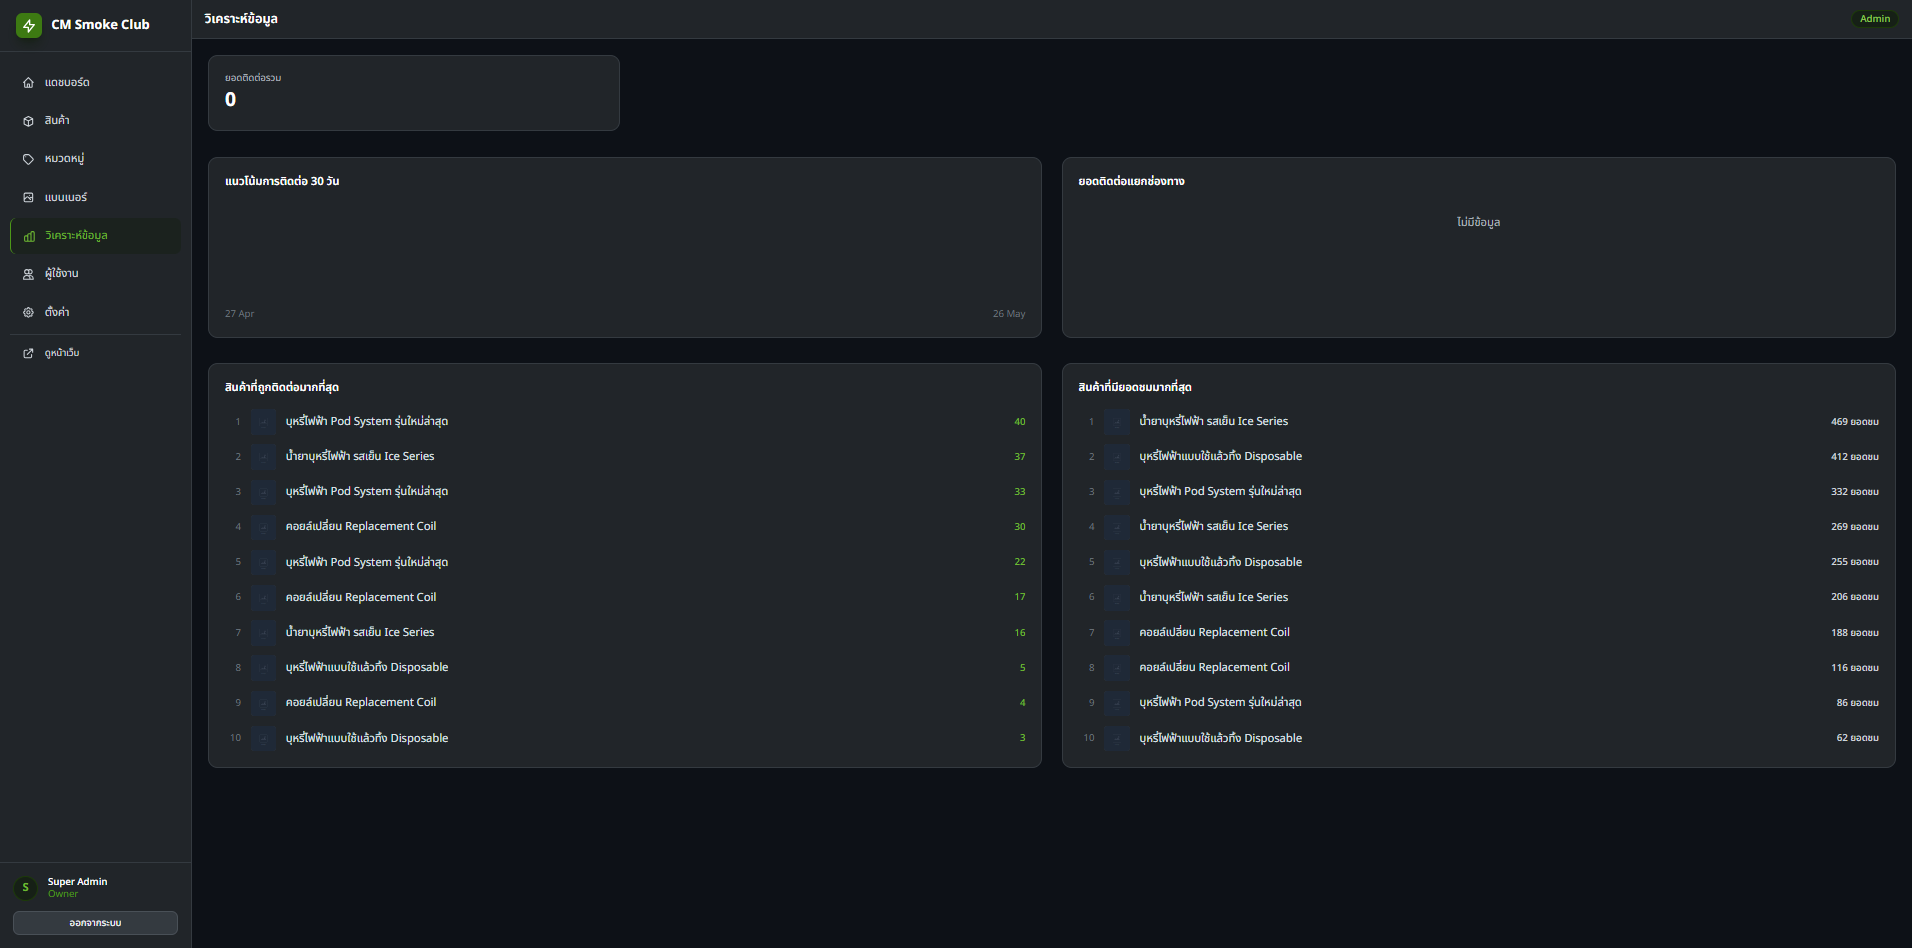
Task: Click the green Admin badge
Action: [x=1874, y=19]
